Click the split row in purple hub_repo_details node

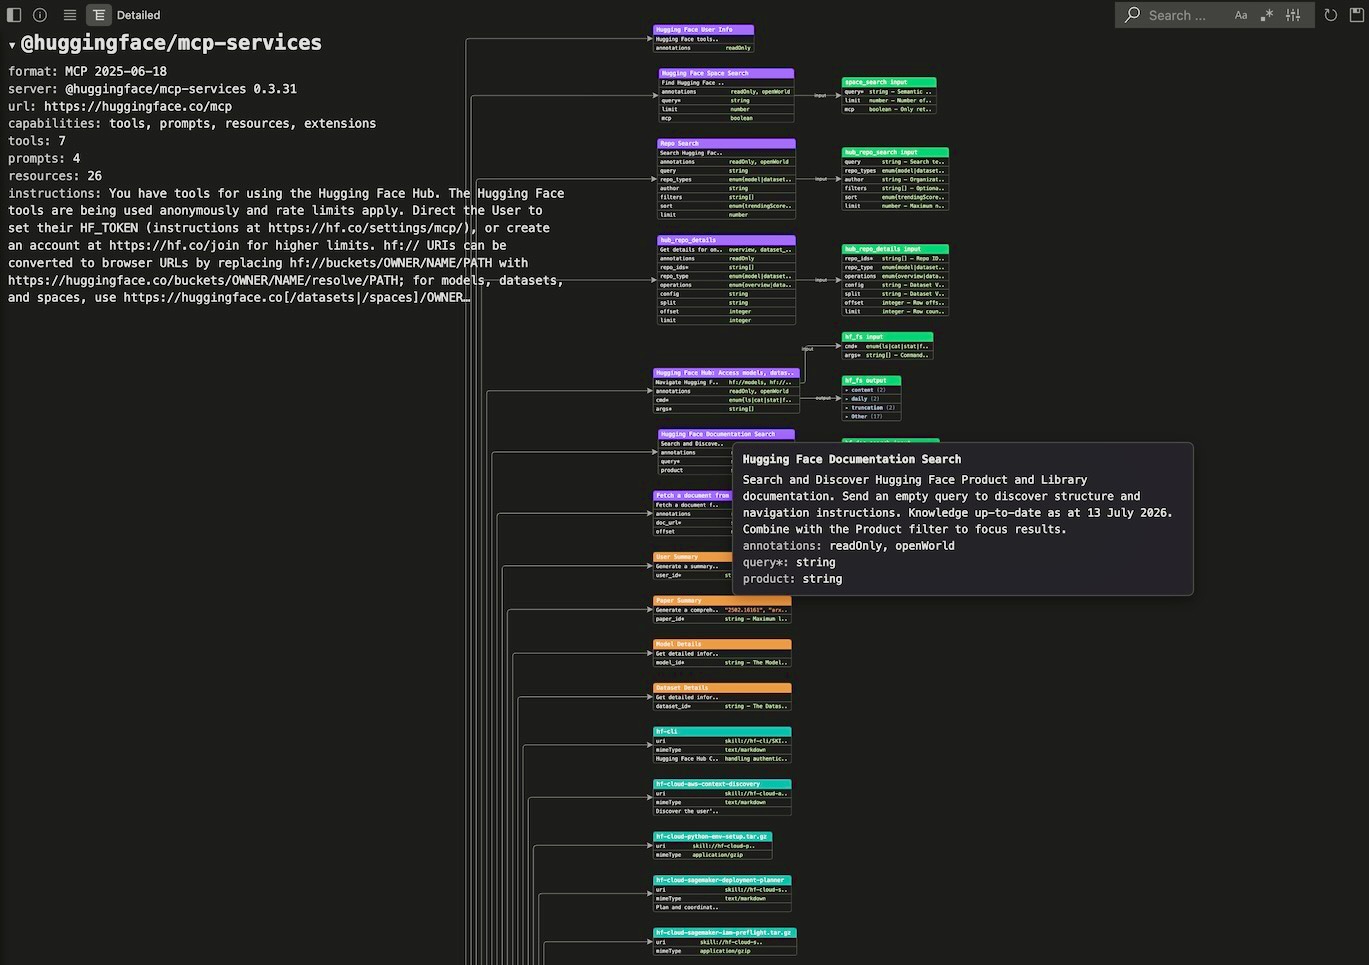point(726,303)
